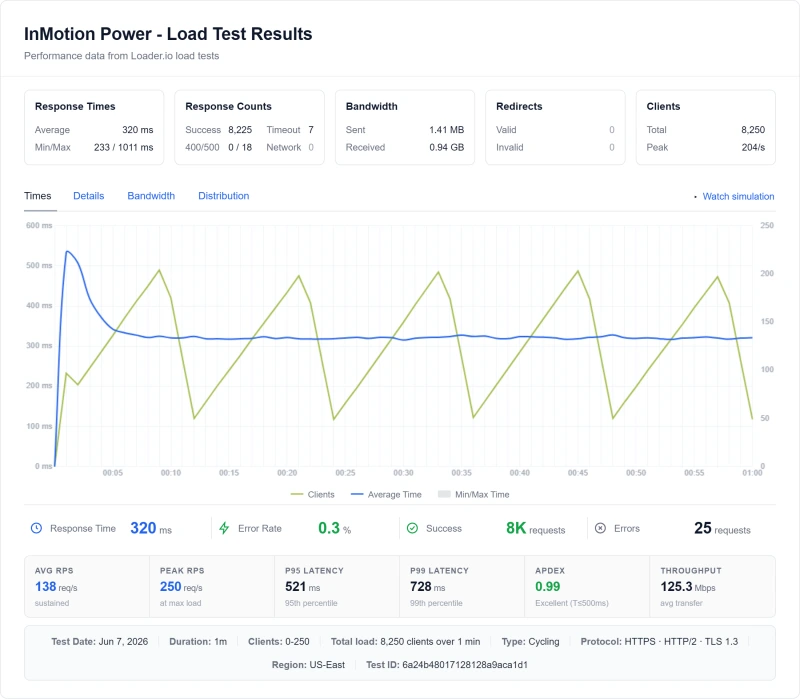Click the InMotion Power - Load Test Results heading
Viewport: 800px width, 699px height.
tap(168, 34)
